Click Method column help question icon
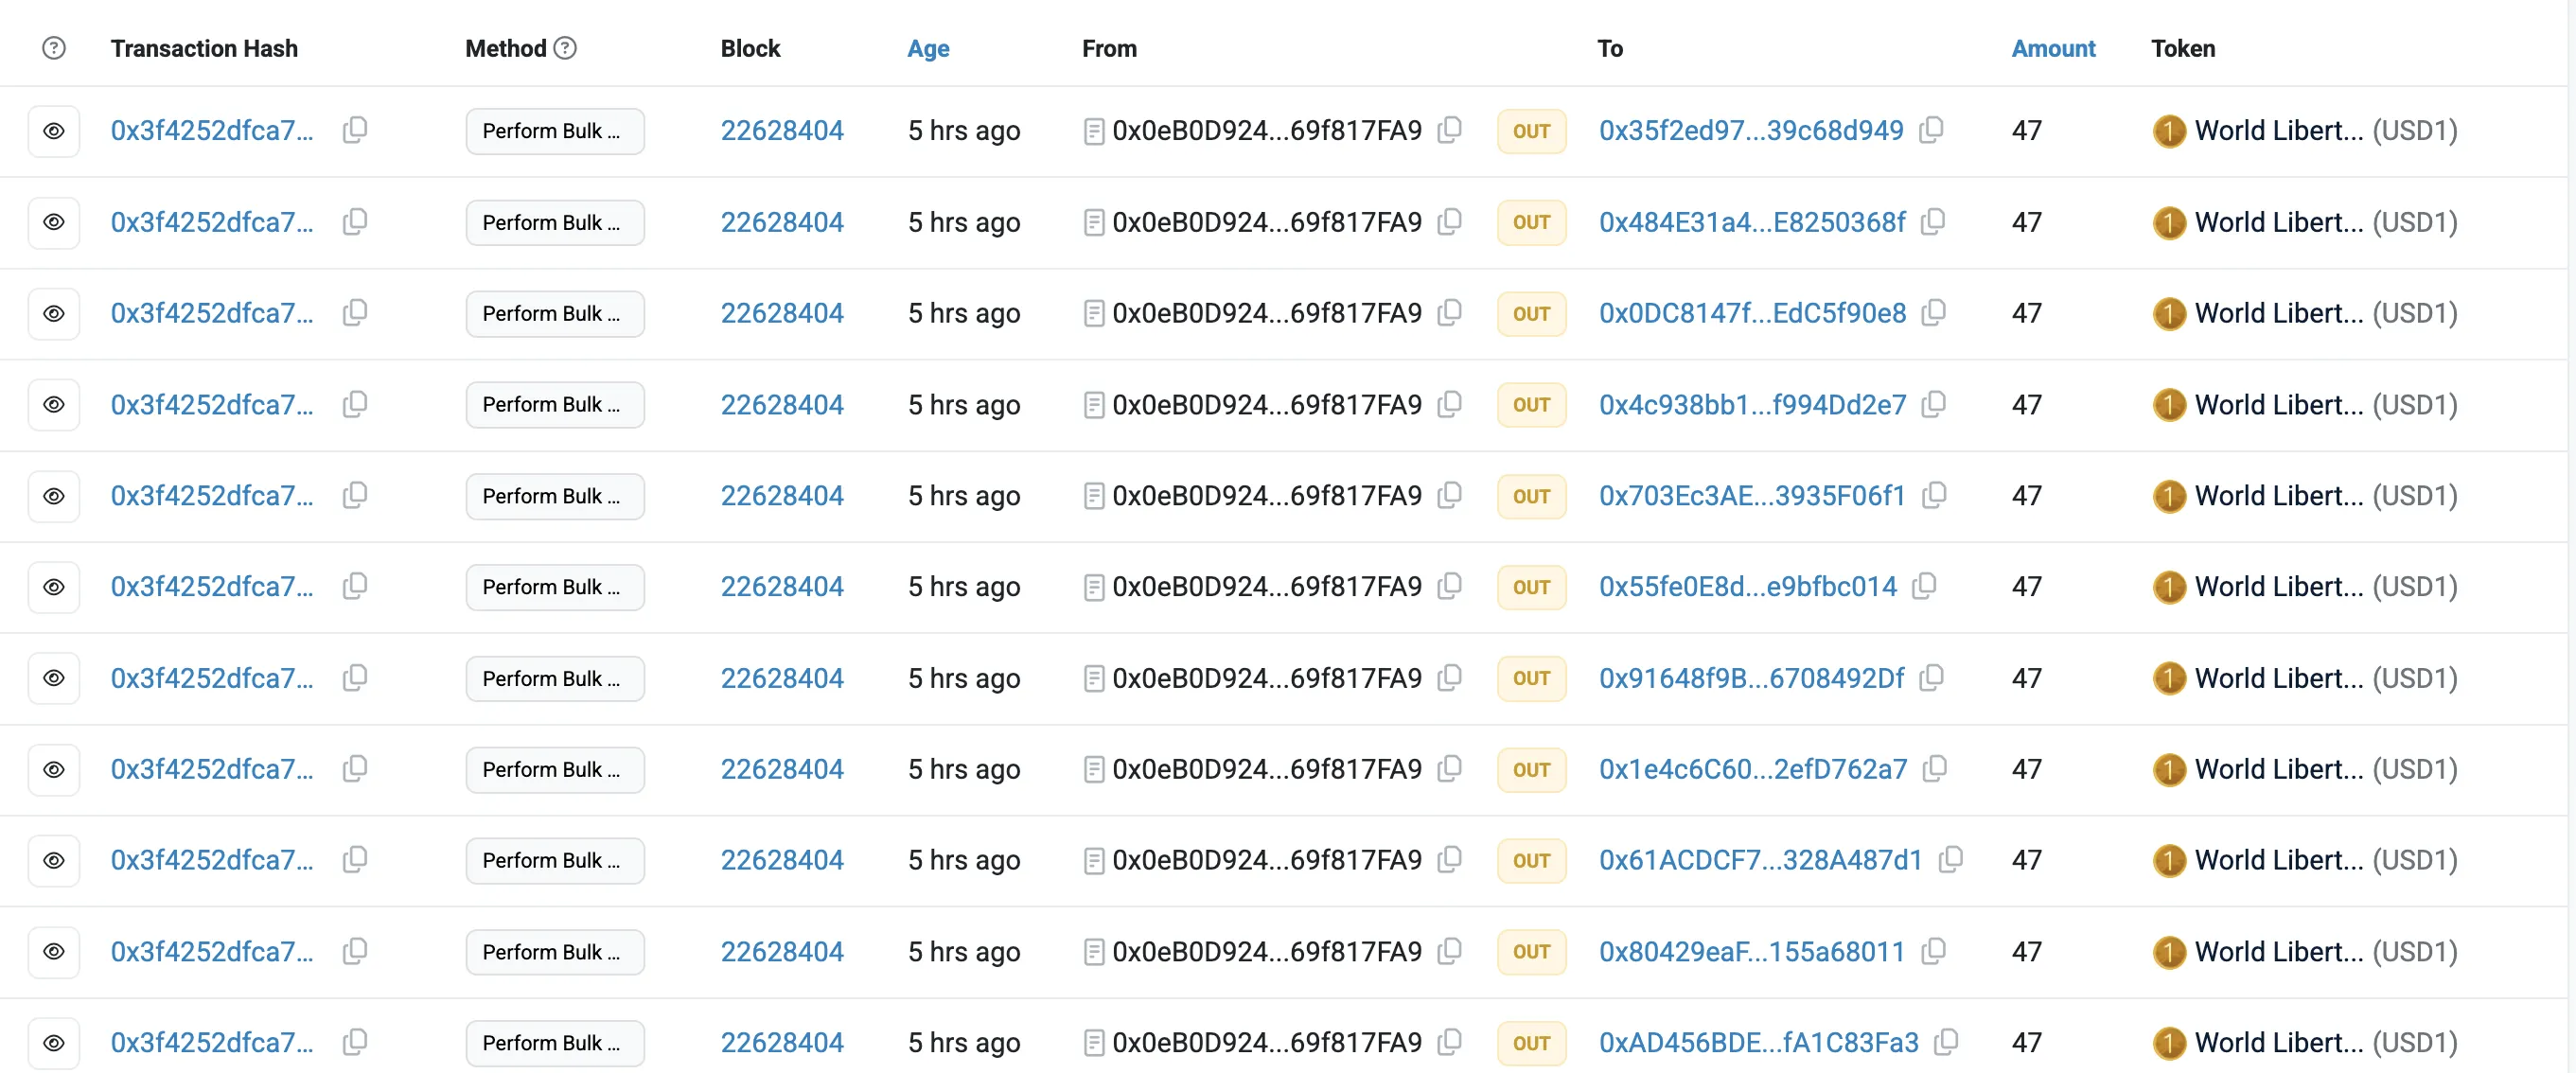 565,48
